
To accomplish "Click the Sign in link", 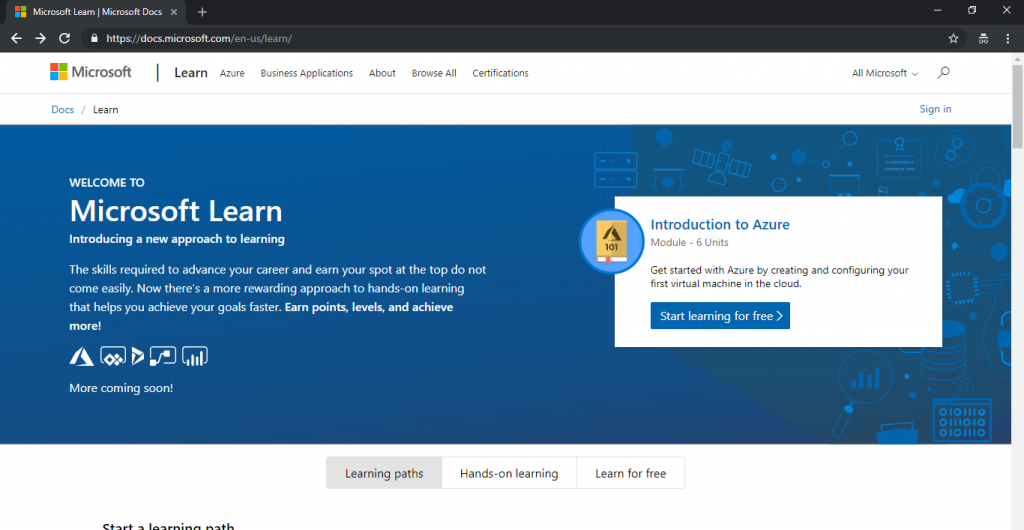I will point(935,109).
